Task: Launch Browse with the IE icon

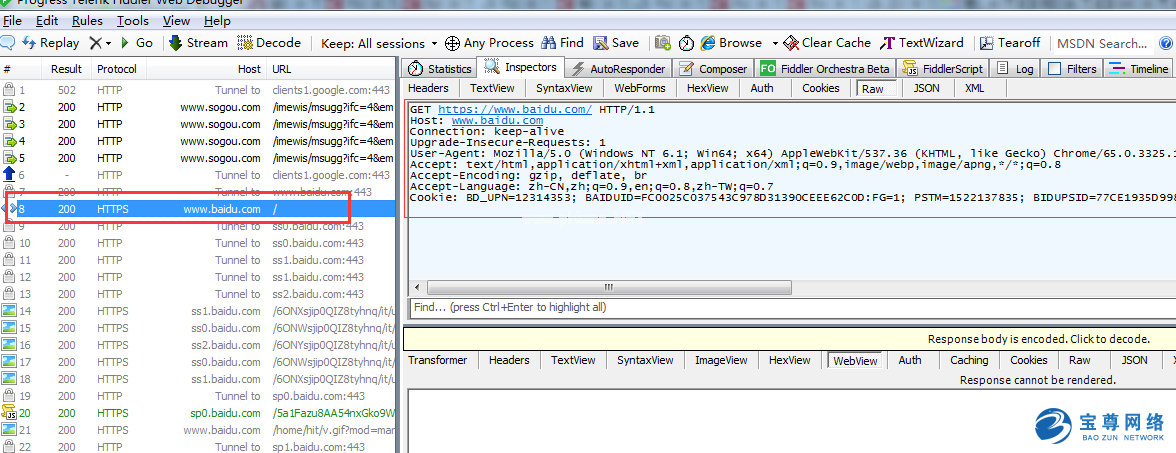Action: coord(731,43)
